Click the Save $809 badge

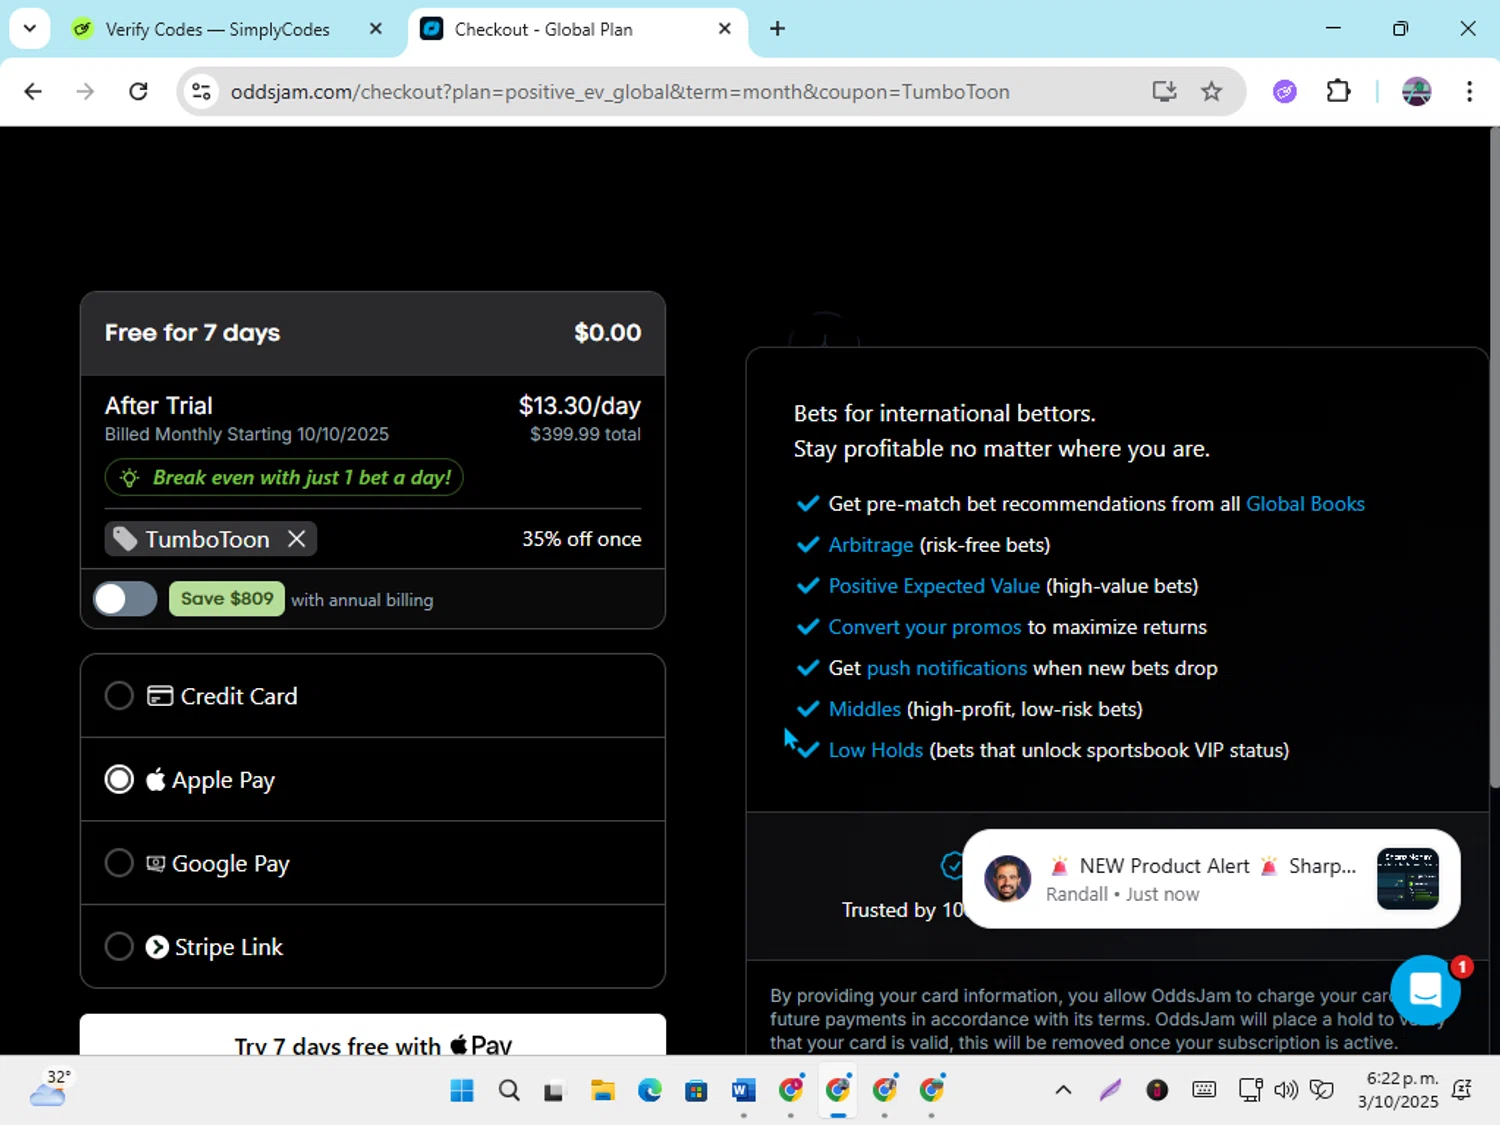click(227, 599)
